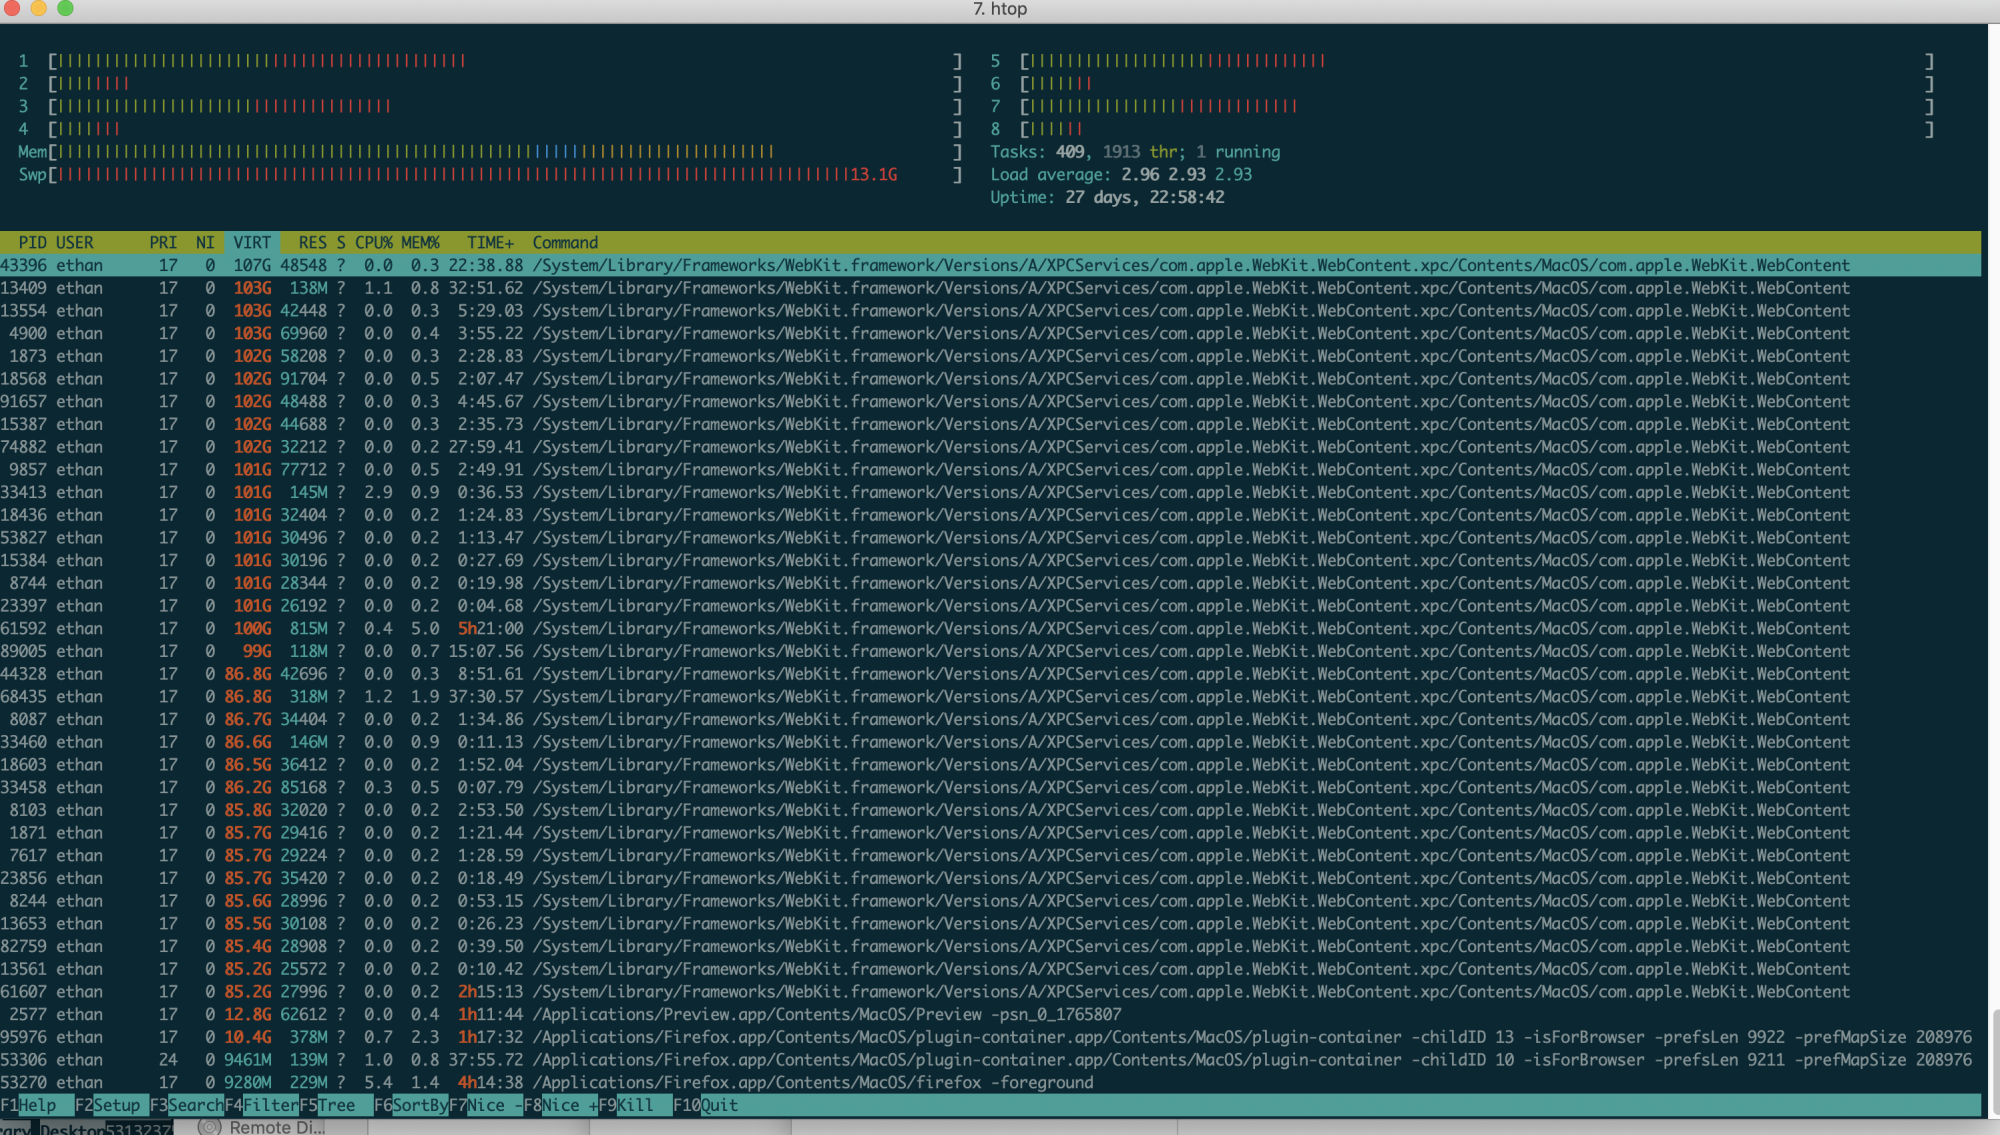Screen dimensions: 2000x1135
Task: Click the Uptime 27 days text
Action: pyautogui.click(x=1107, y=197)
